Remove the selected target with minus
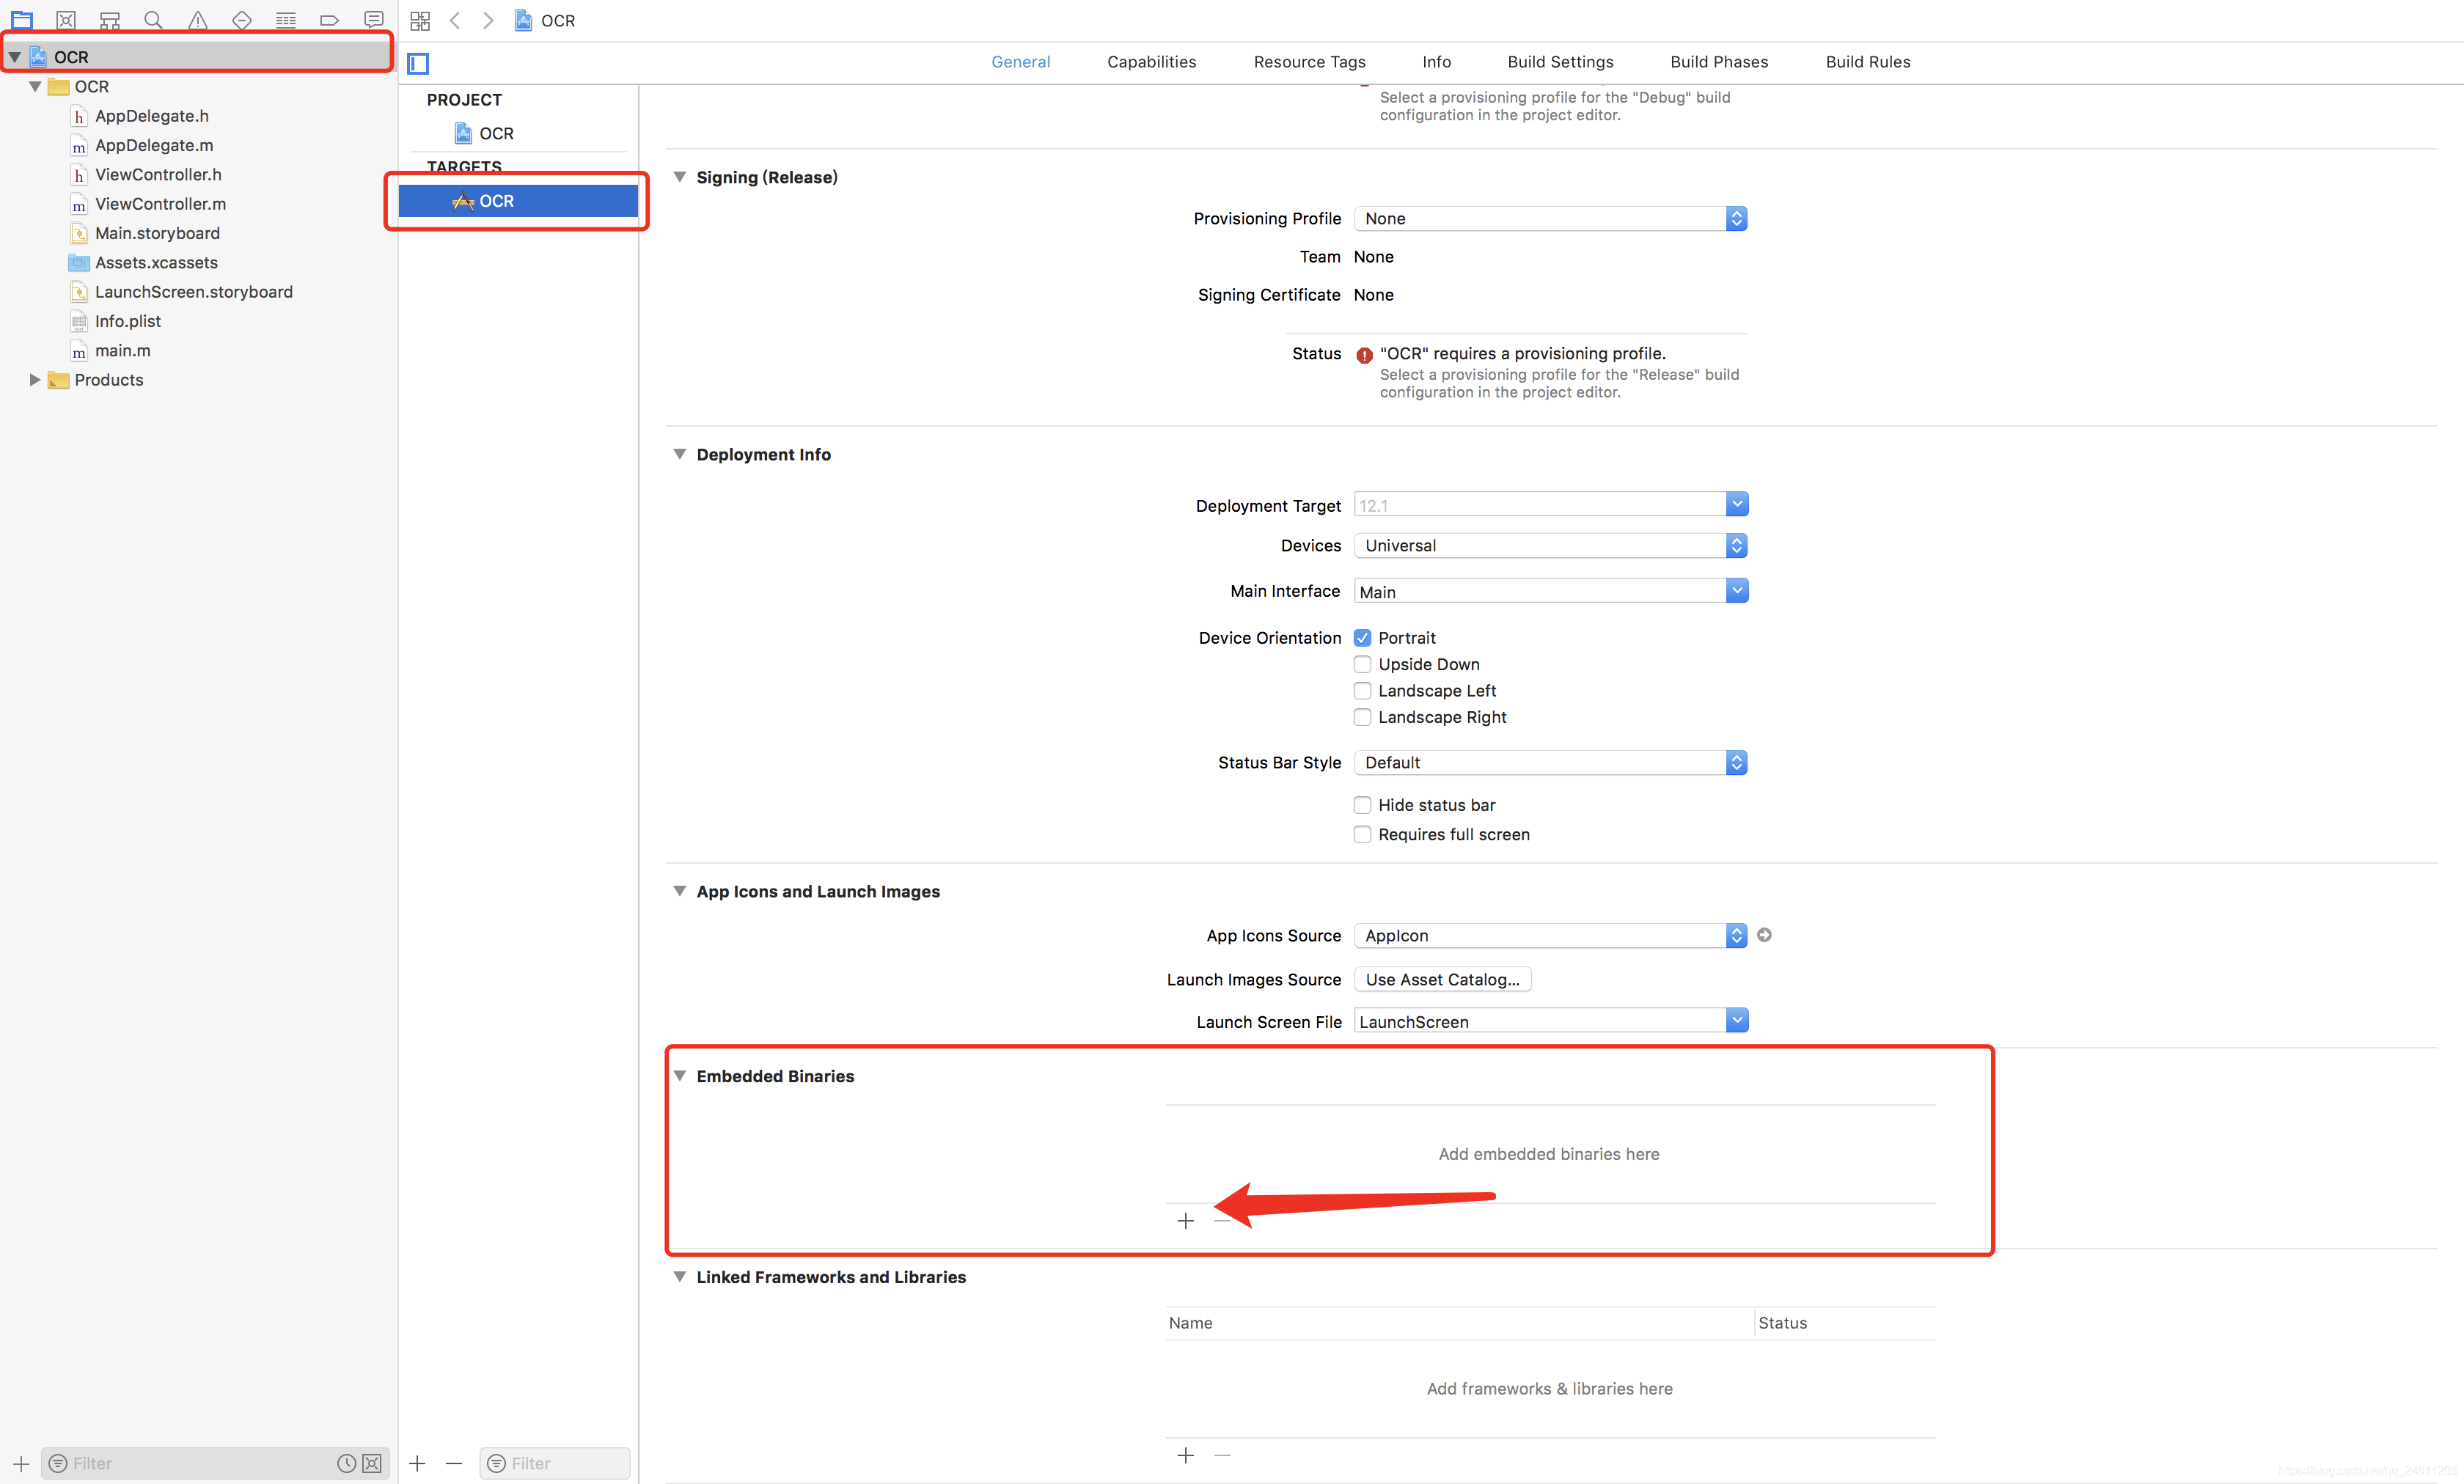This screenshot has width=2464, height=1484. [454, 1463]
